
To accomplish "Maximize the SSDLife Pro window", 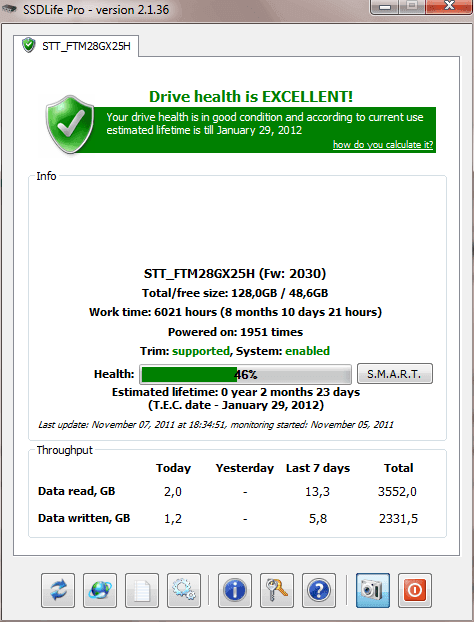I will click(412, 7).
